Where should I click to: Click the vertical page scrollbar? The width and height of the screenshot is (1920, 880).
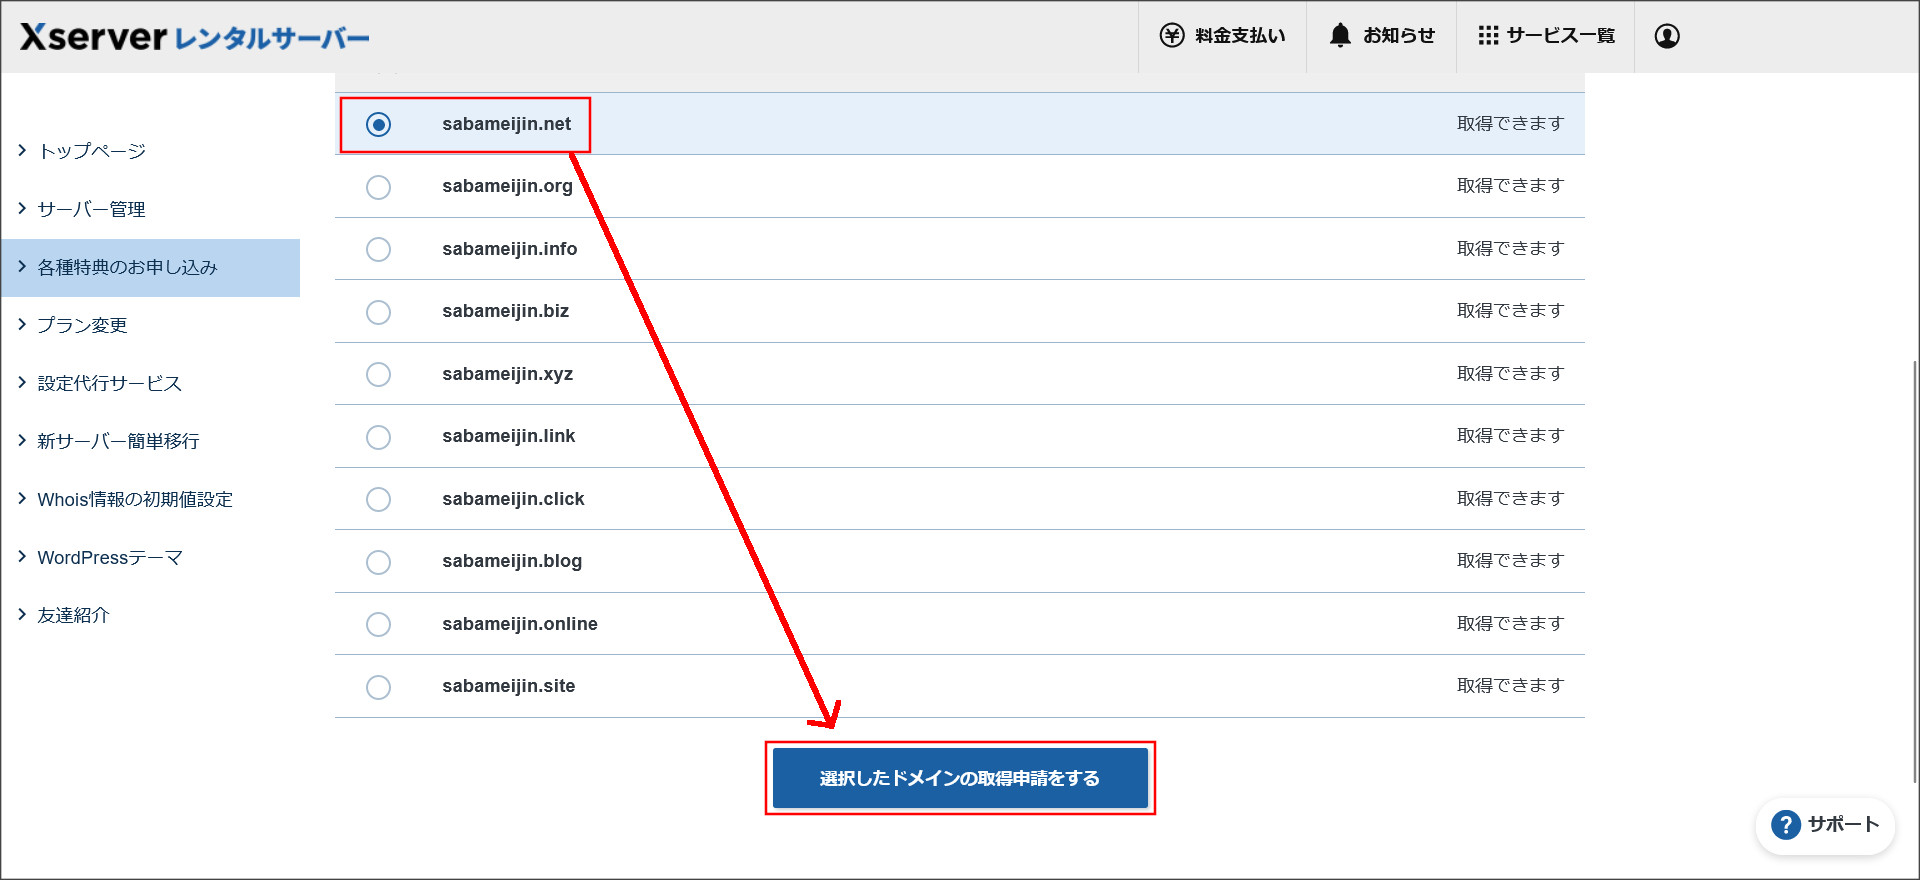(x=1914, y=570)
